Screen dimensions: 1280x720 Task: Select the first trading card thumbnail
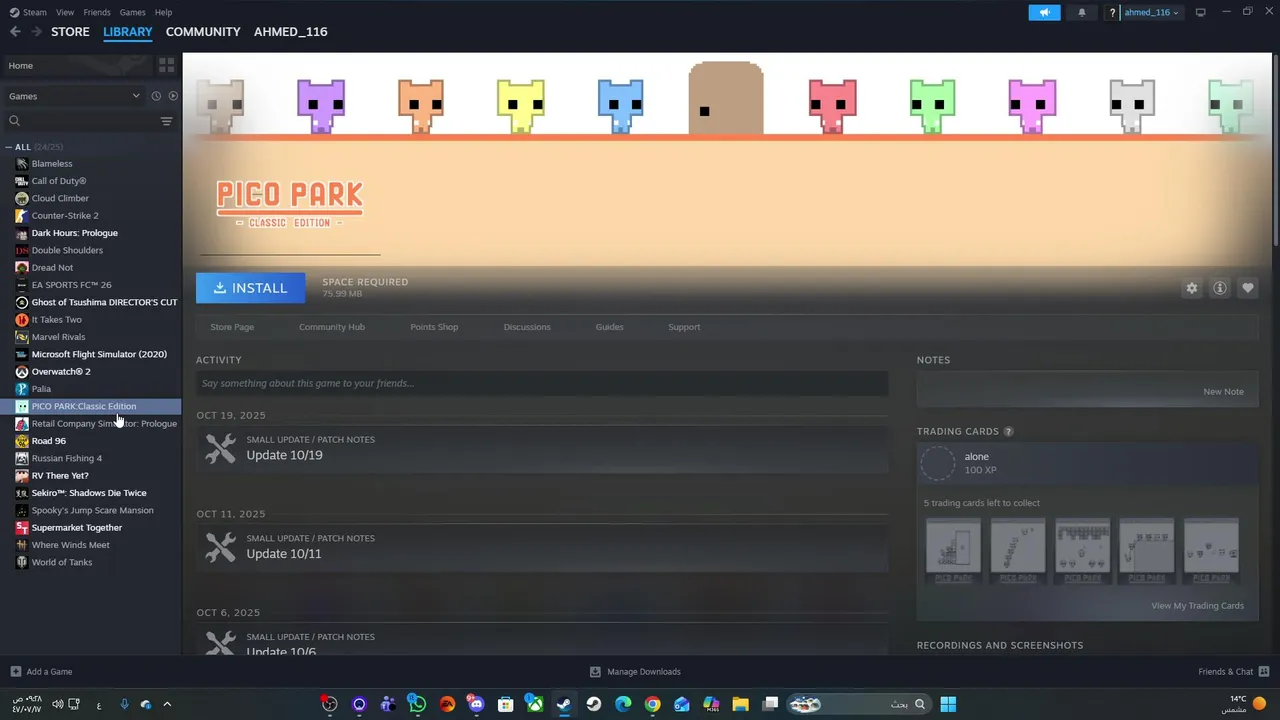point(953,551)
